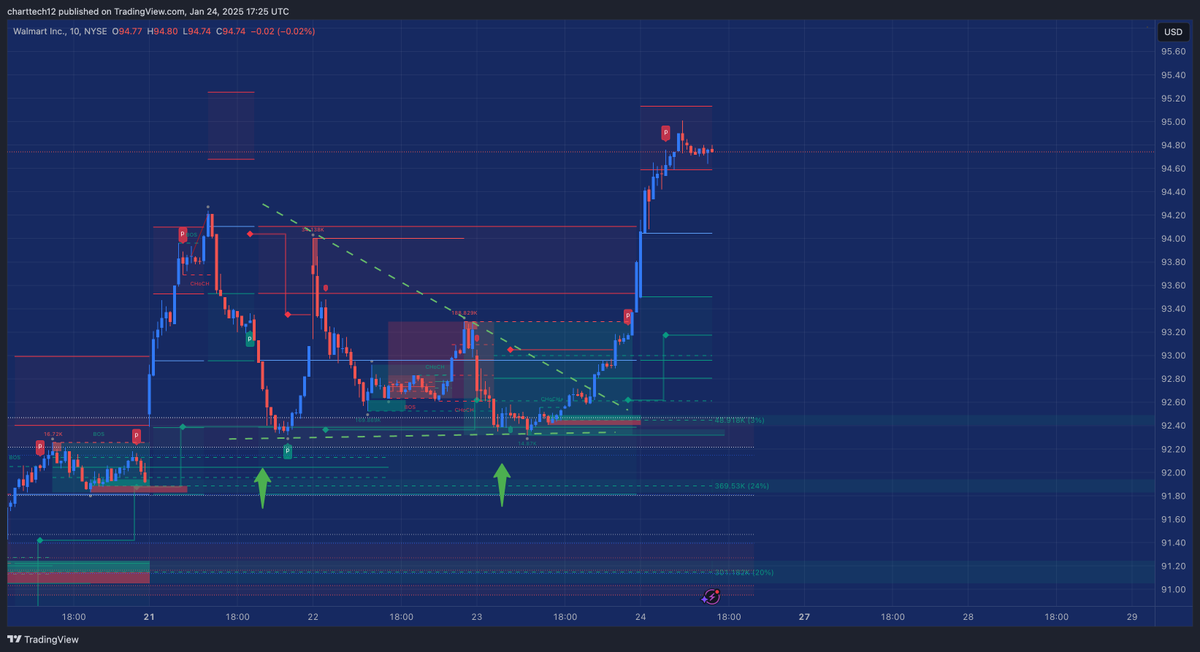Viewport: 1200px width, 652px height.
Task: Select the Walmart Inc., 10, NYSE symbol title
Action: click(x=59, y=31)
